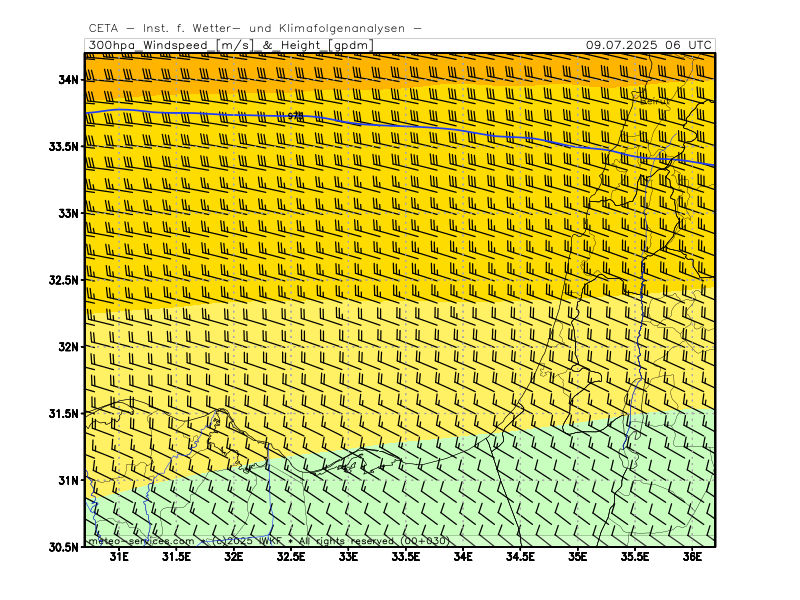Viewport: 800px width, 600px height.
Task: Click the 31.5E longitude label
Action: 177,557
